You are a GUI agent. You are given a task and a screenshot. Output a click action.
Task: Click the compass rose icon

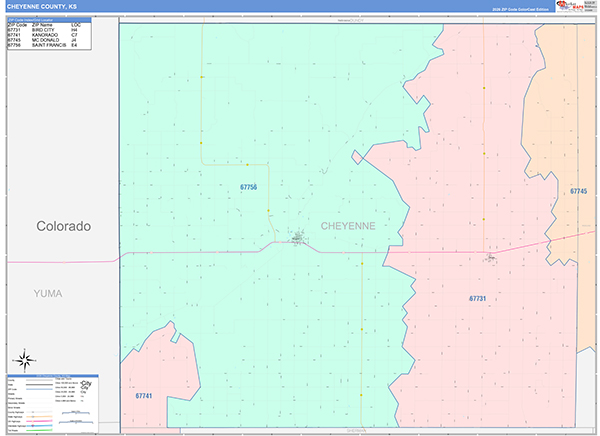pyautogui.click(x=24, y=360)
